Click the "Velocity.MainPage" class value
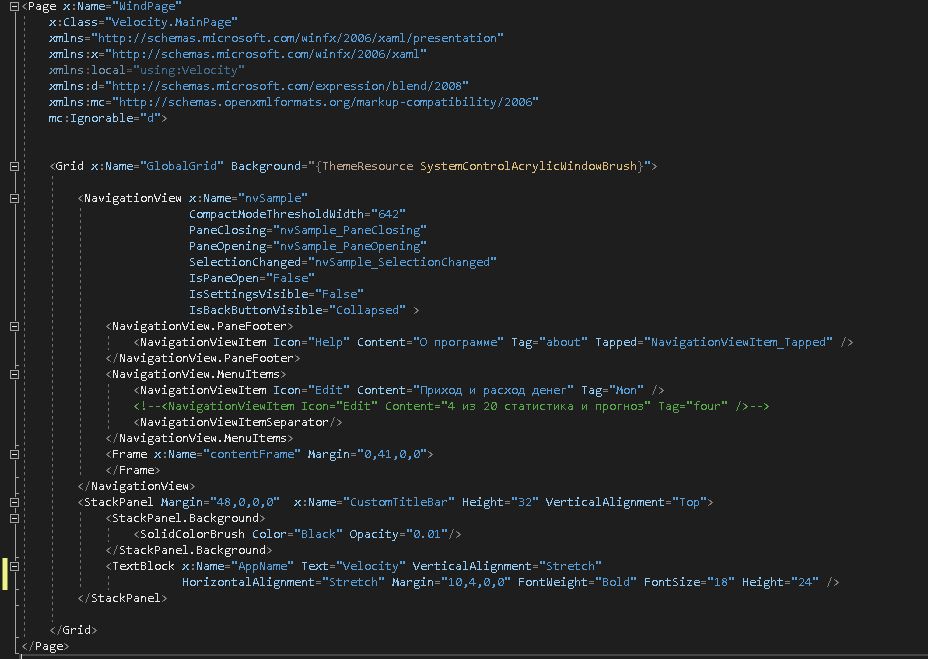Screen dimensions: 928x659 171,22
